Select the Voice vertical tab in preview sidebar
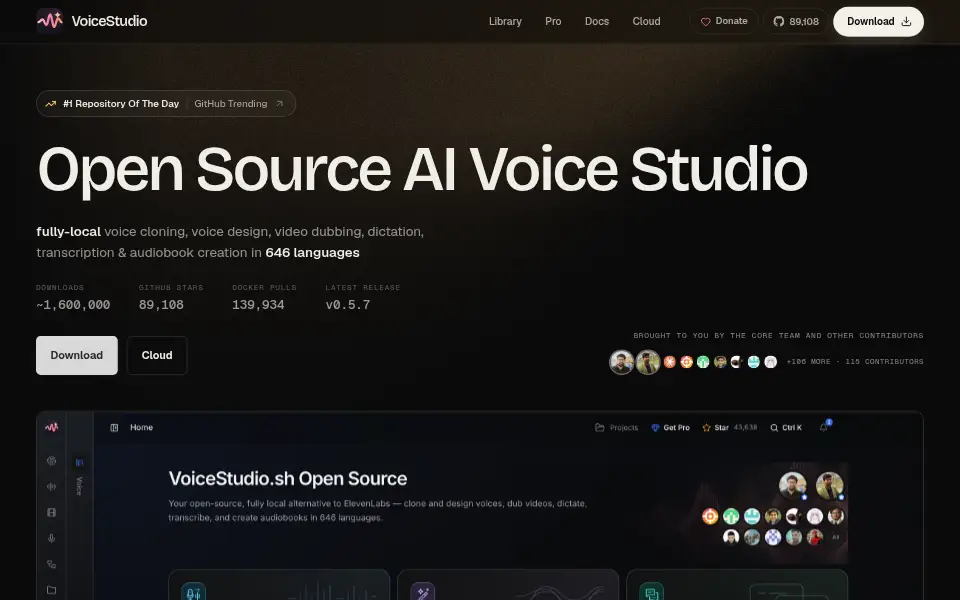The height and width of the screenshot is (600, 960). click(79, 486)
